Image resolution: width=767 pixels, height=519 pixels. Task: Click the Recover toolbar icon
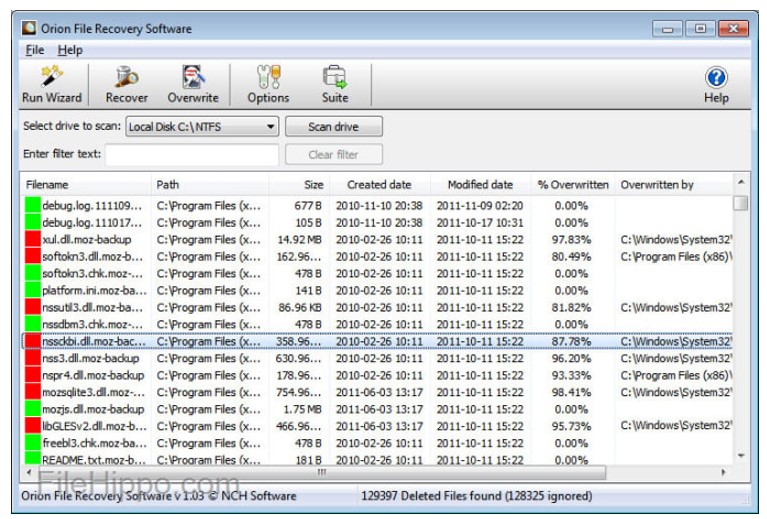click(126, 84)
